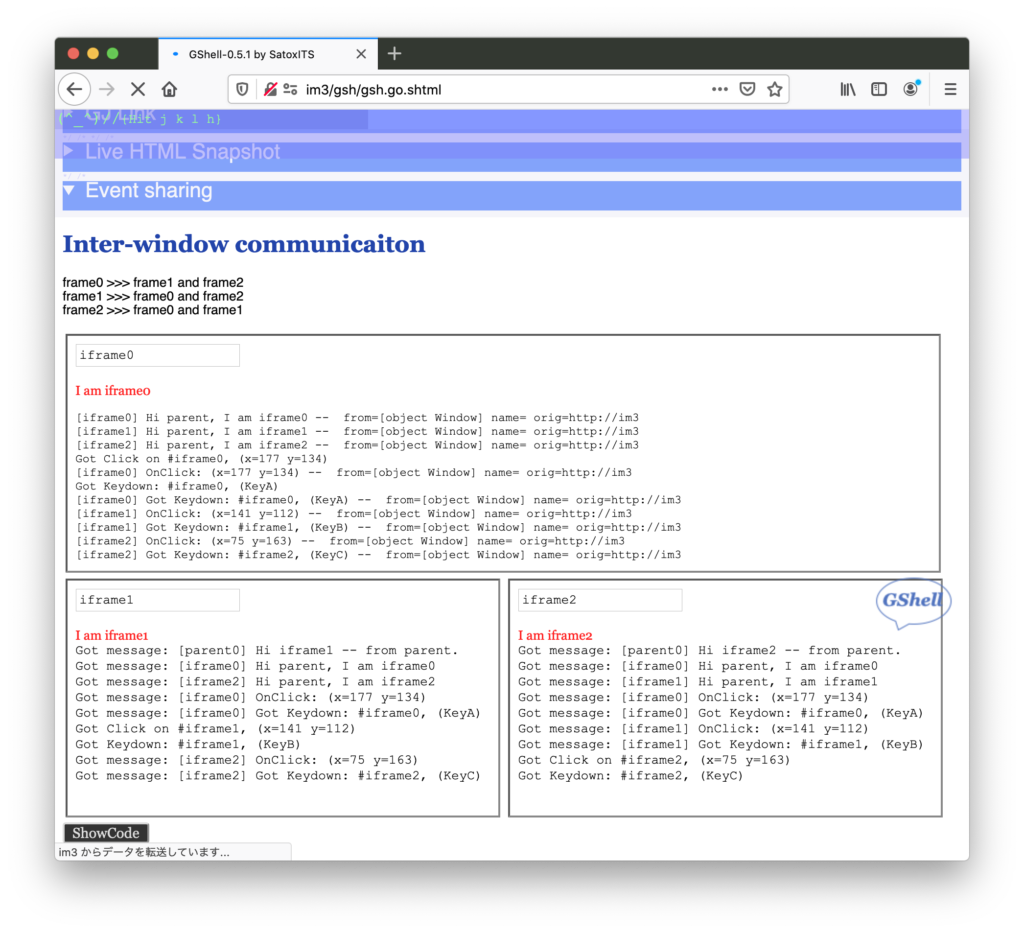The height and width of the screenshot is (933, 1024).
Task: Stop loading the page
Action: click(138, 89)
